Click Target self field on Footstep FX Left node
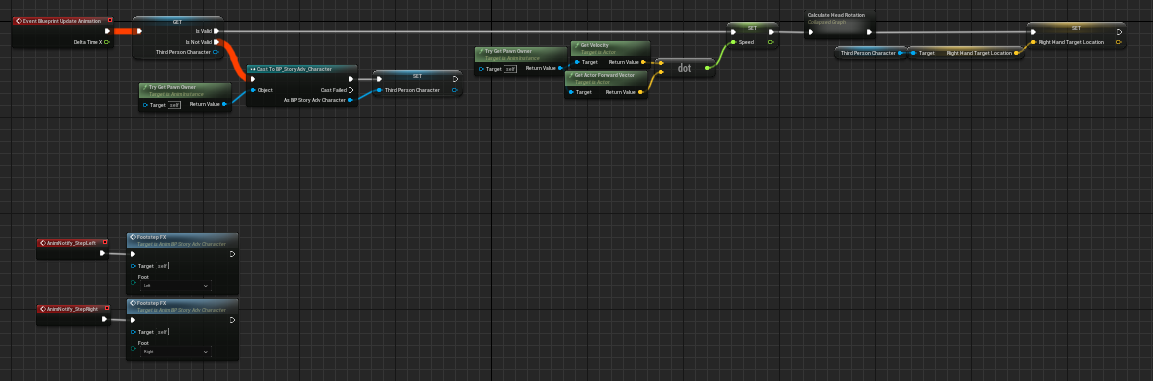Screen dimensions: 1153x381 click(x=163, y=266)
